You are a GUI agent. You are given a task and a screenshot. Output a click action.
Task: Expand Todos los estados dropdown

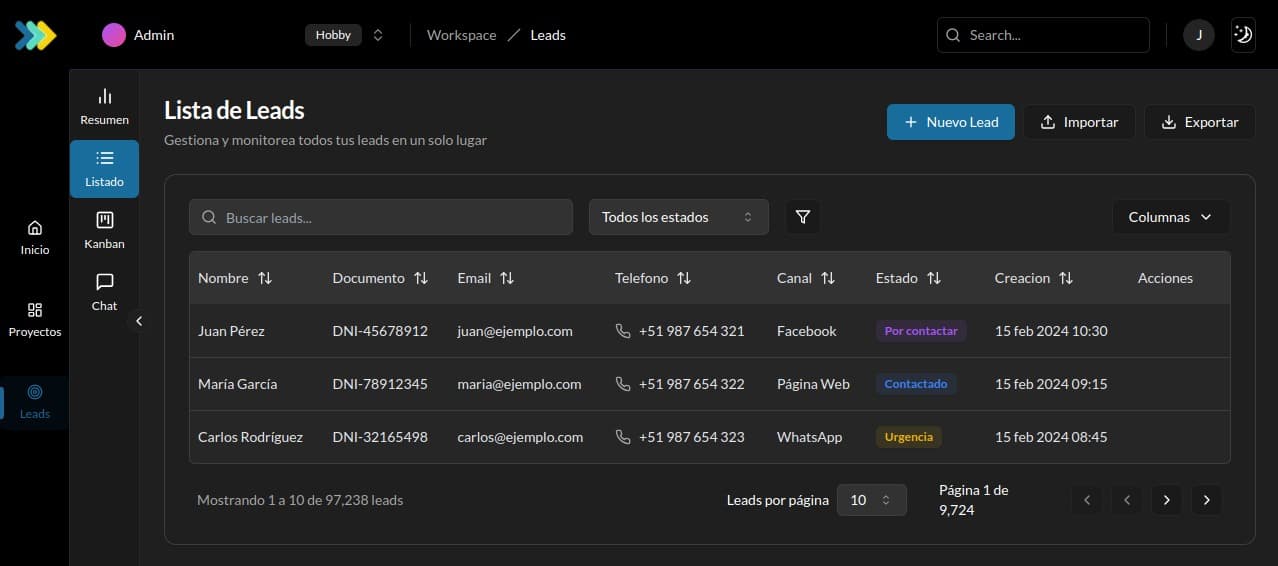click(678, 217)
